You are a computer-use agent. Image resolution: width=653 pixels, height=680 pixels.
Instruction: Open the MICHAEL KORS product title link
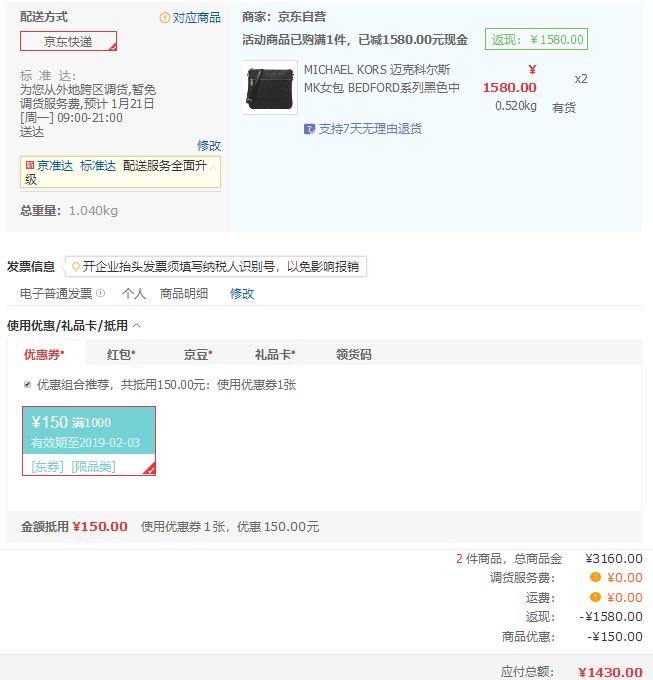click(x=382, y=79)
